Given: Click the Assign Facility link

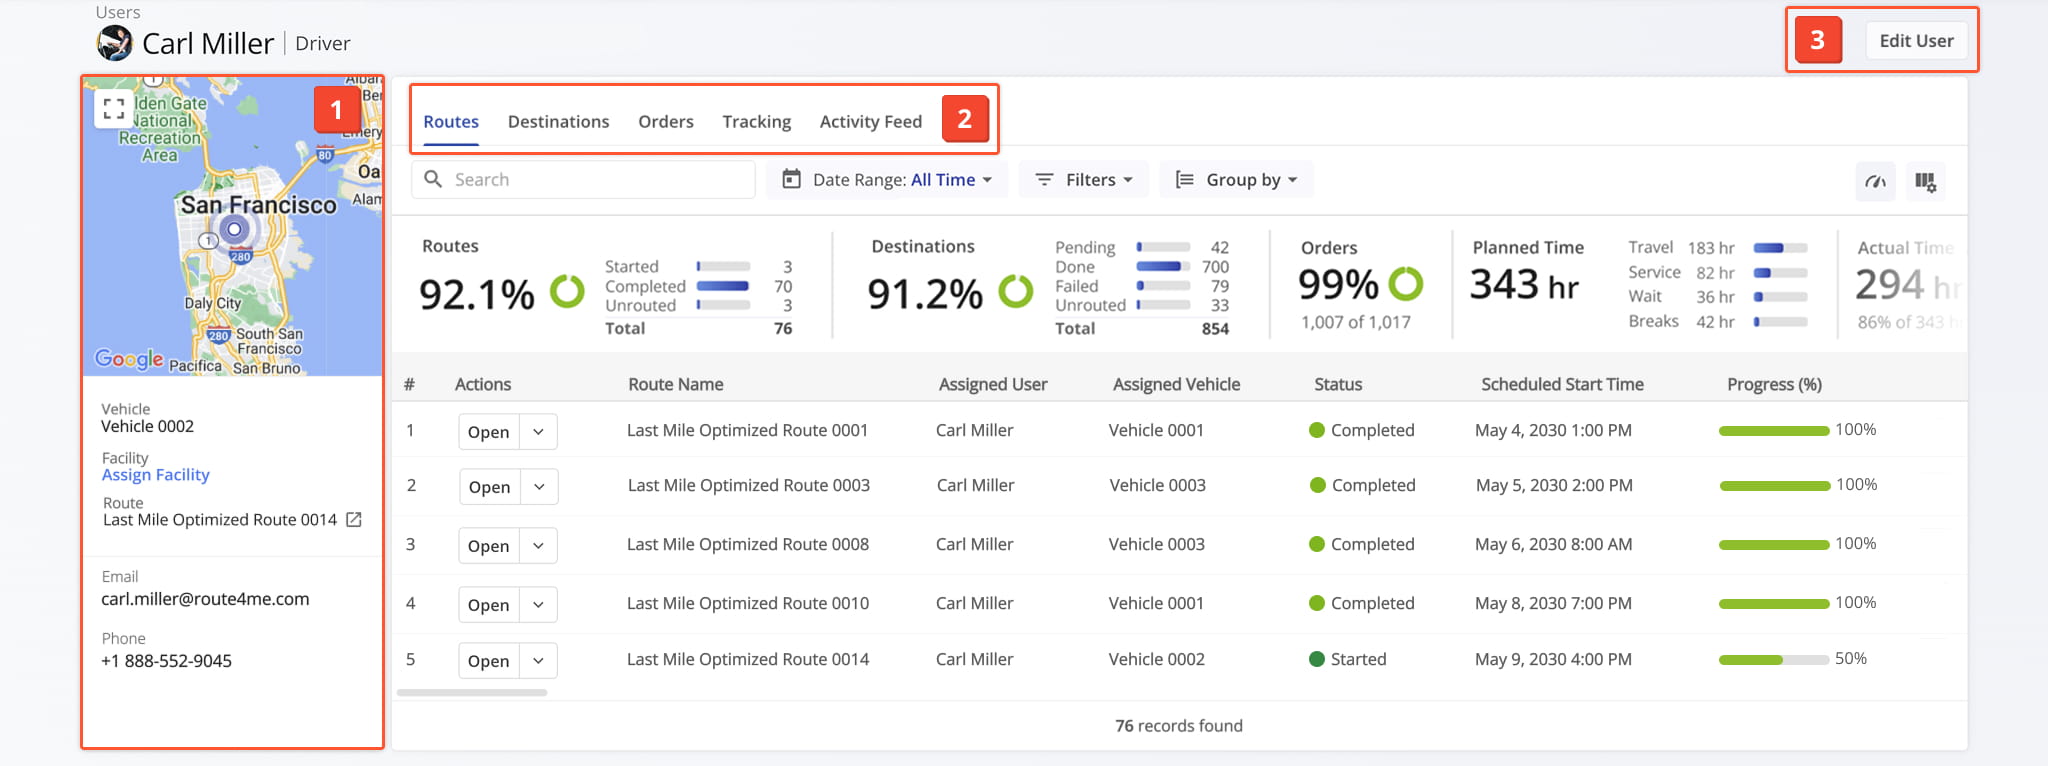Looking at the screenshot, I should pyautogui.click(x=155, y=475).
